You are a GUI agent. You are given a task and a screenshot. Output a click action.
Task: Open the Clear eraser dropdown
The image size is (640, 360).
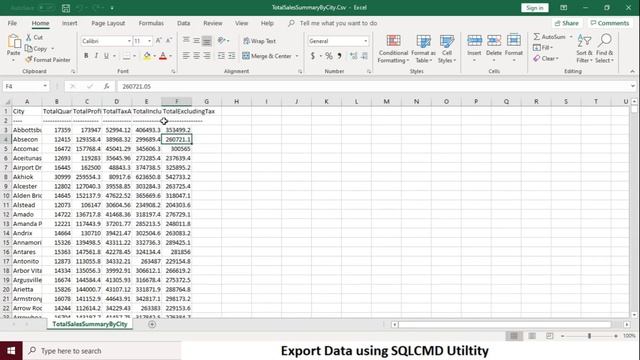click(546, 58)
